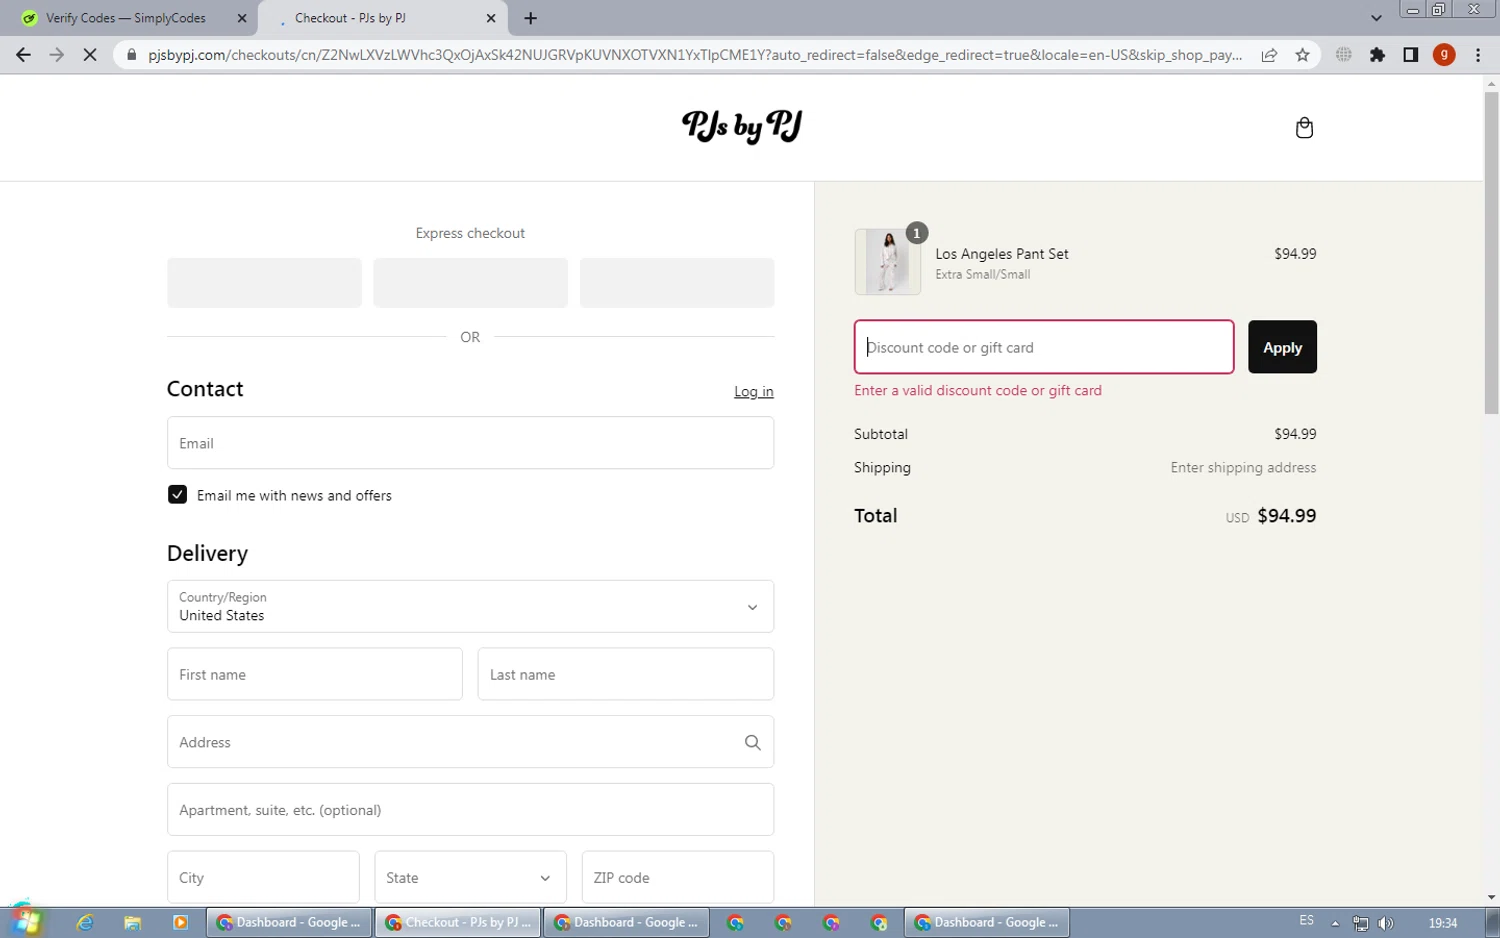
Task: Click the Los Angeles Pant Set product name
Action: pos(1001,254)
